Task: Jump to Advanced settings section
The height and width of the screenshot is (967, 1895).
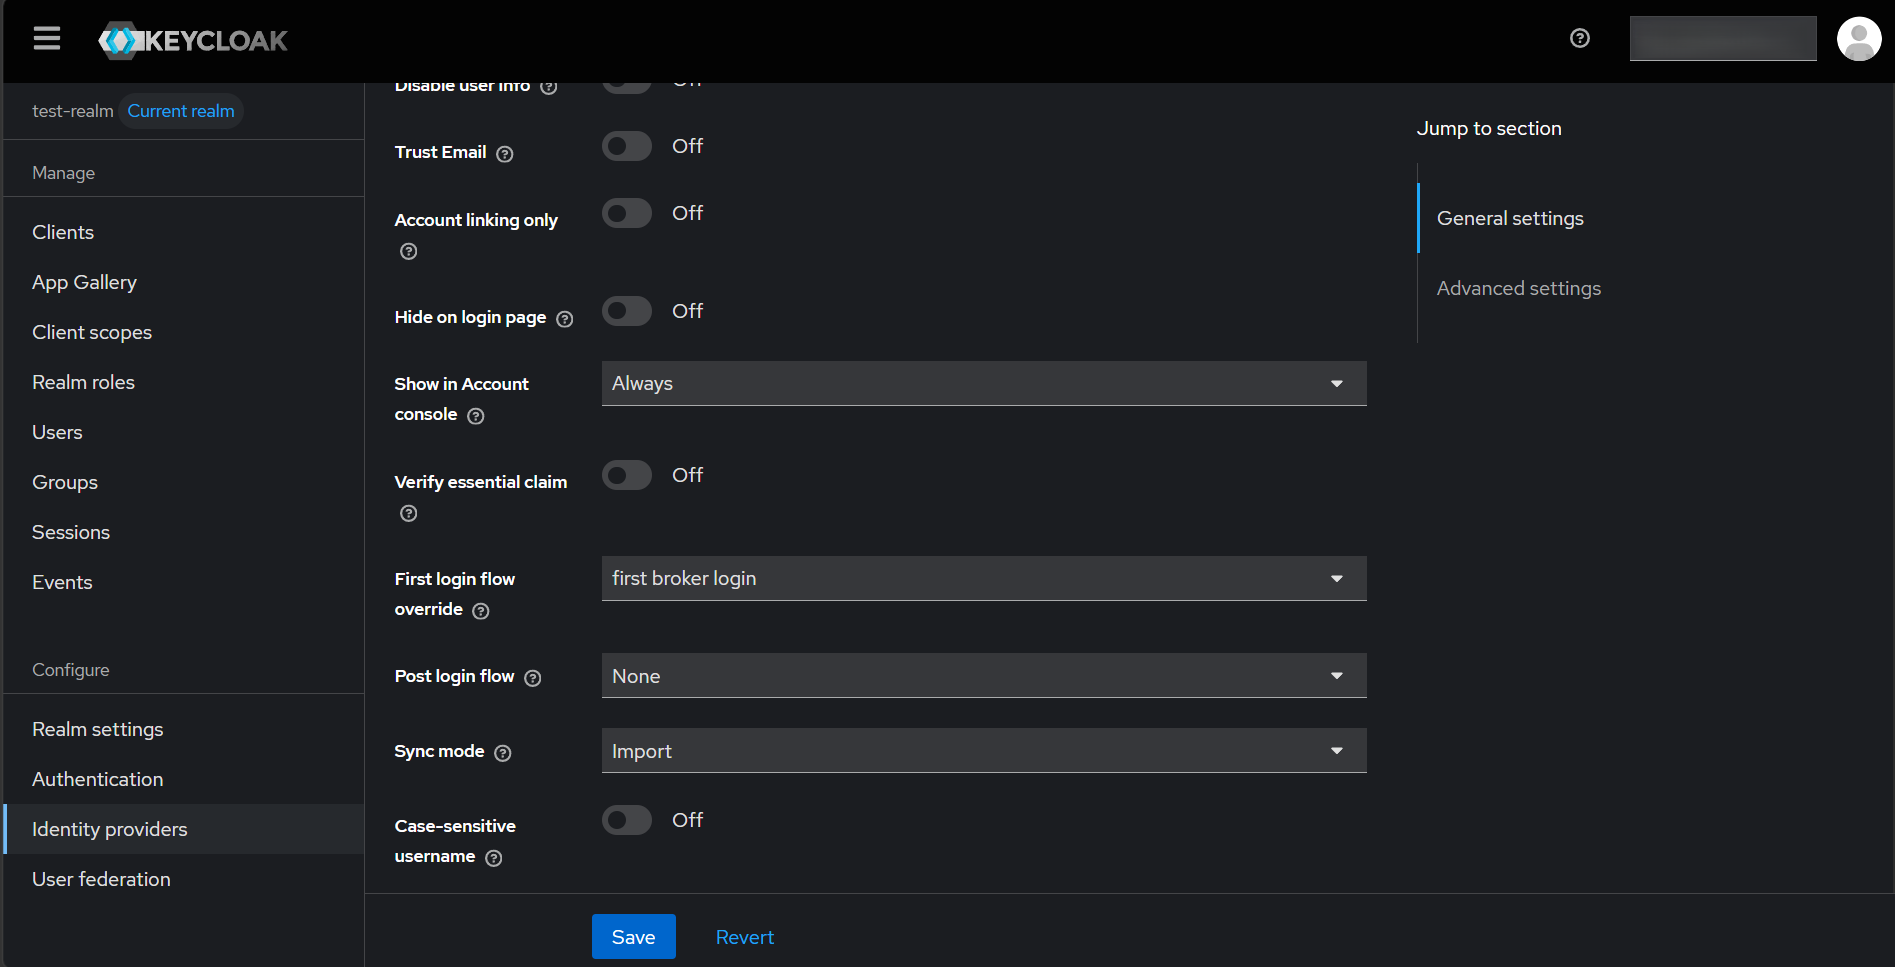Action: pyautogui.click(x=1519, y=288)
